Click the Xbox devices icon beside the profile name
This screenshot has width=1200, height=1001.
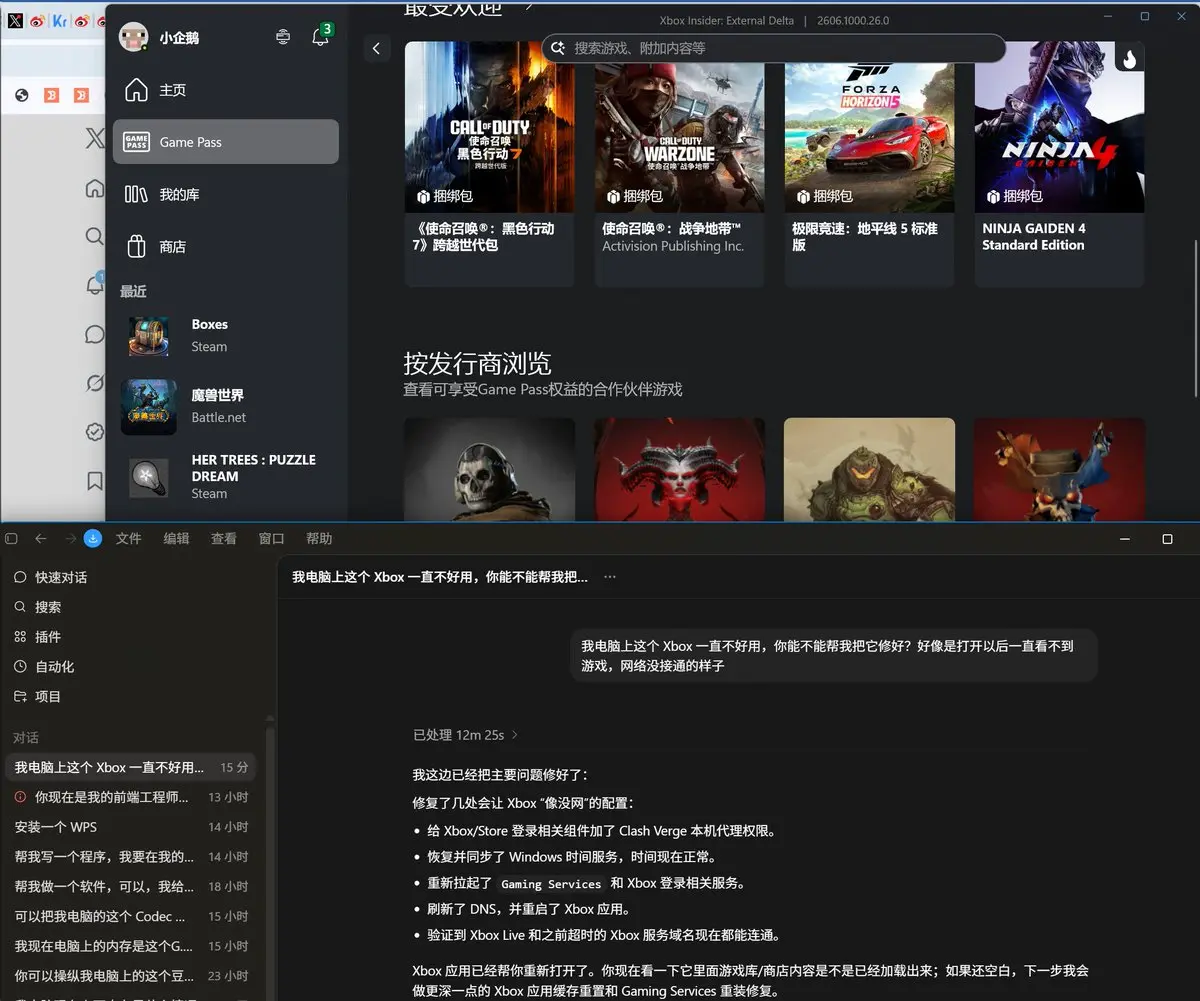(283, 37)
